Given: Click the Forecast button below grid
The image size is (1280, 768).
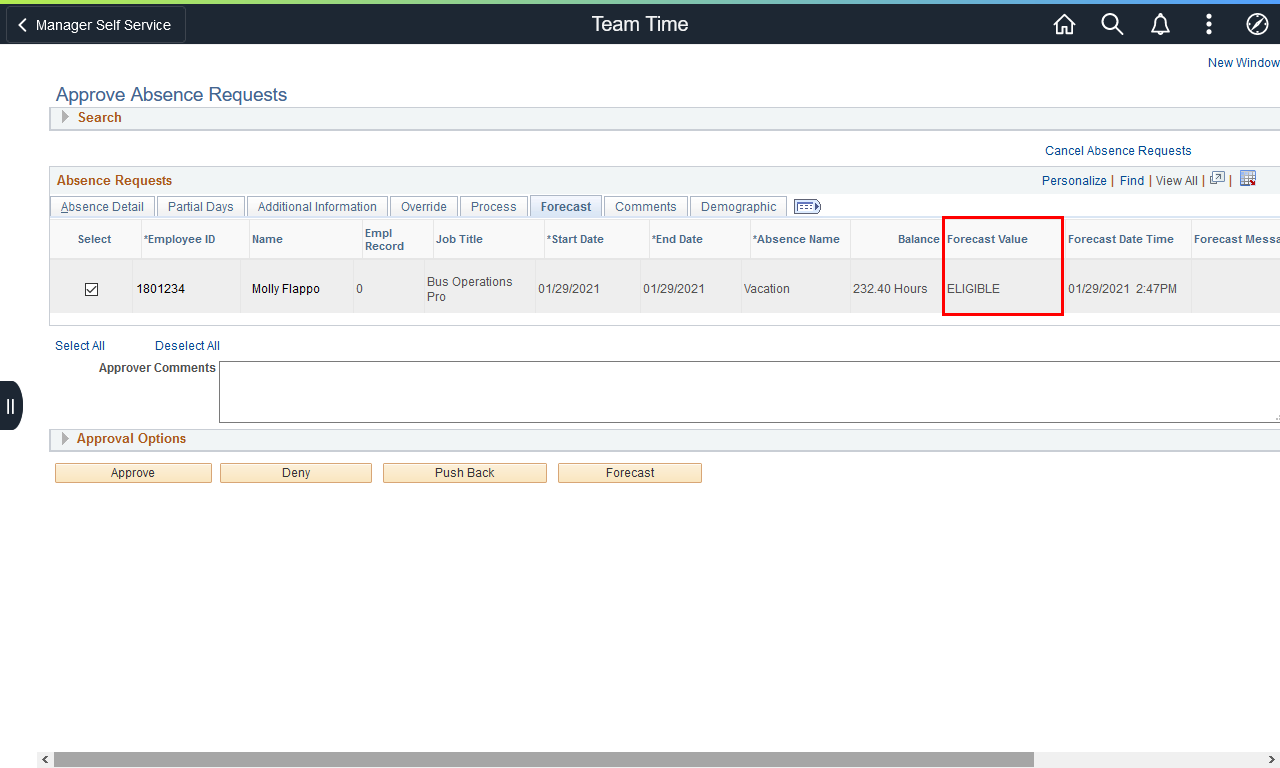Looking at the screenshot, I should pyautogui.click(x=630, y=473).
